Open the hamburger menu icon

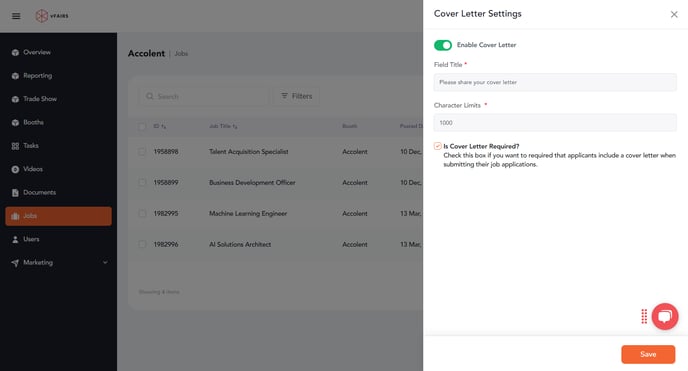point(16,16)
